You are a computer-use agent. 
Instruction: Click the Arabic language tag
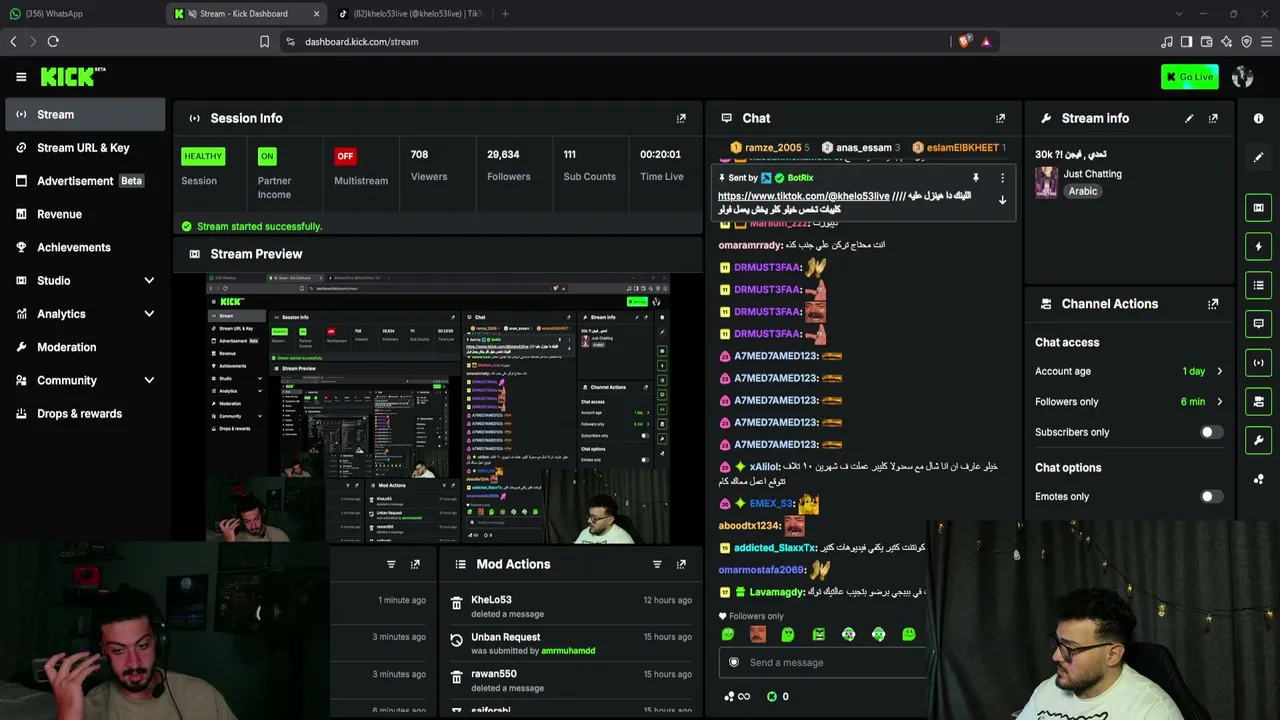1082,191
